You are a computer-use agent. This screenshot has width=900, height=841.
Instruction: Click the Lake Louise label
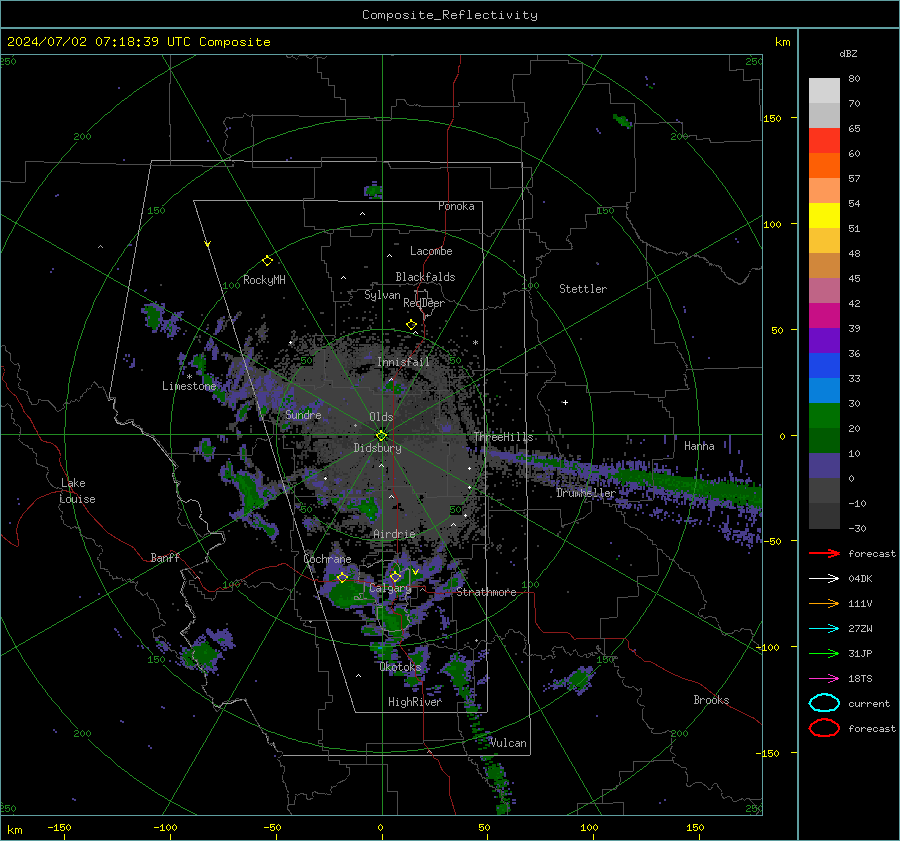coord(78,491)
